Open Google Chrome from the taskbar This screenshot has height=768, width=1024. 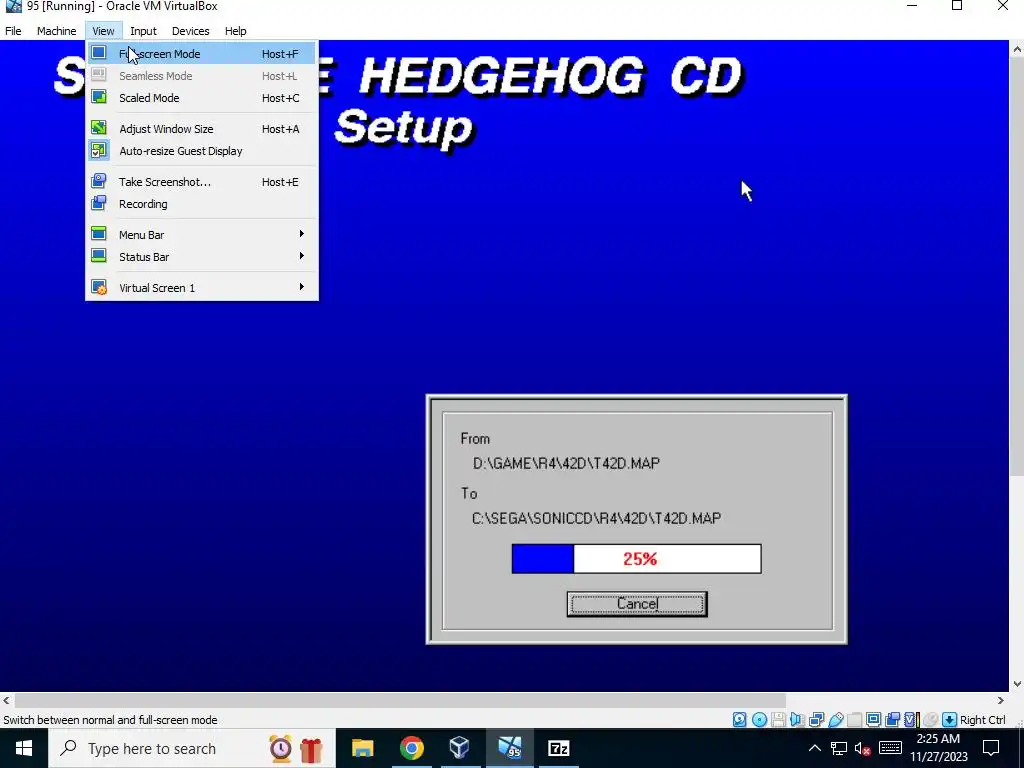411,748
